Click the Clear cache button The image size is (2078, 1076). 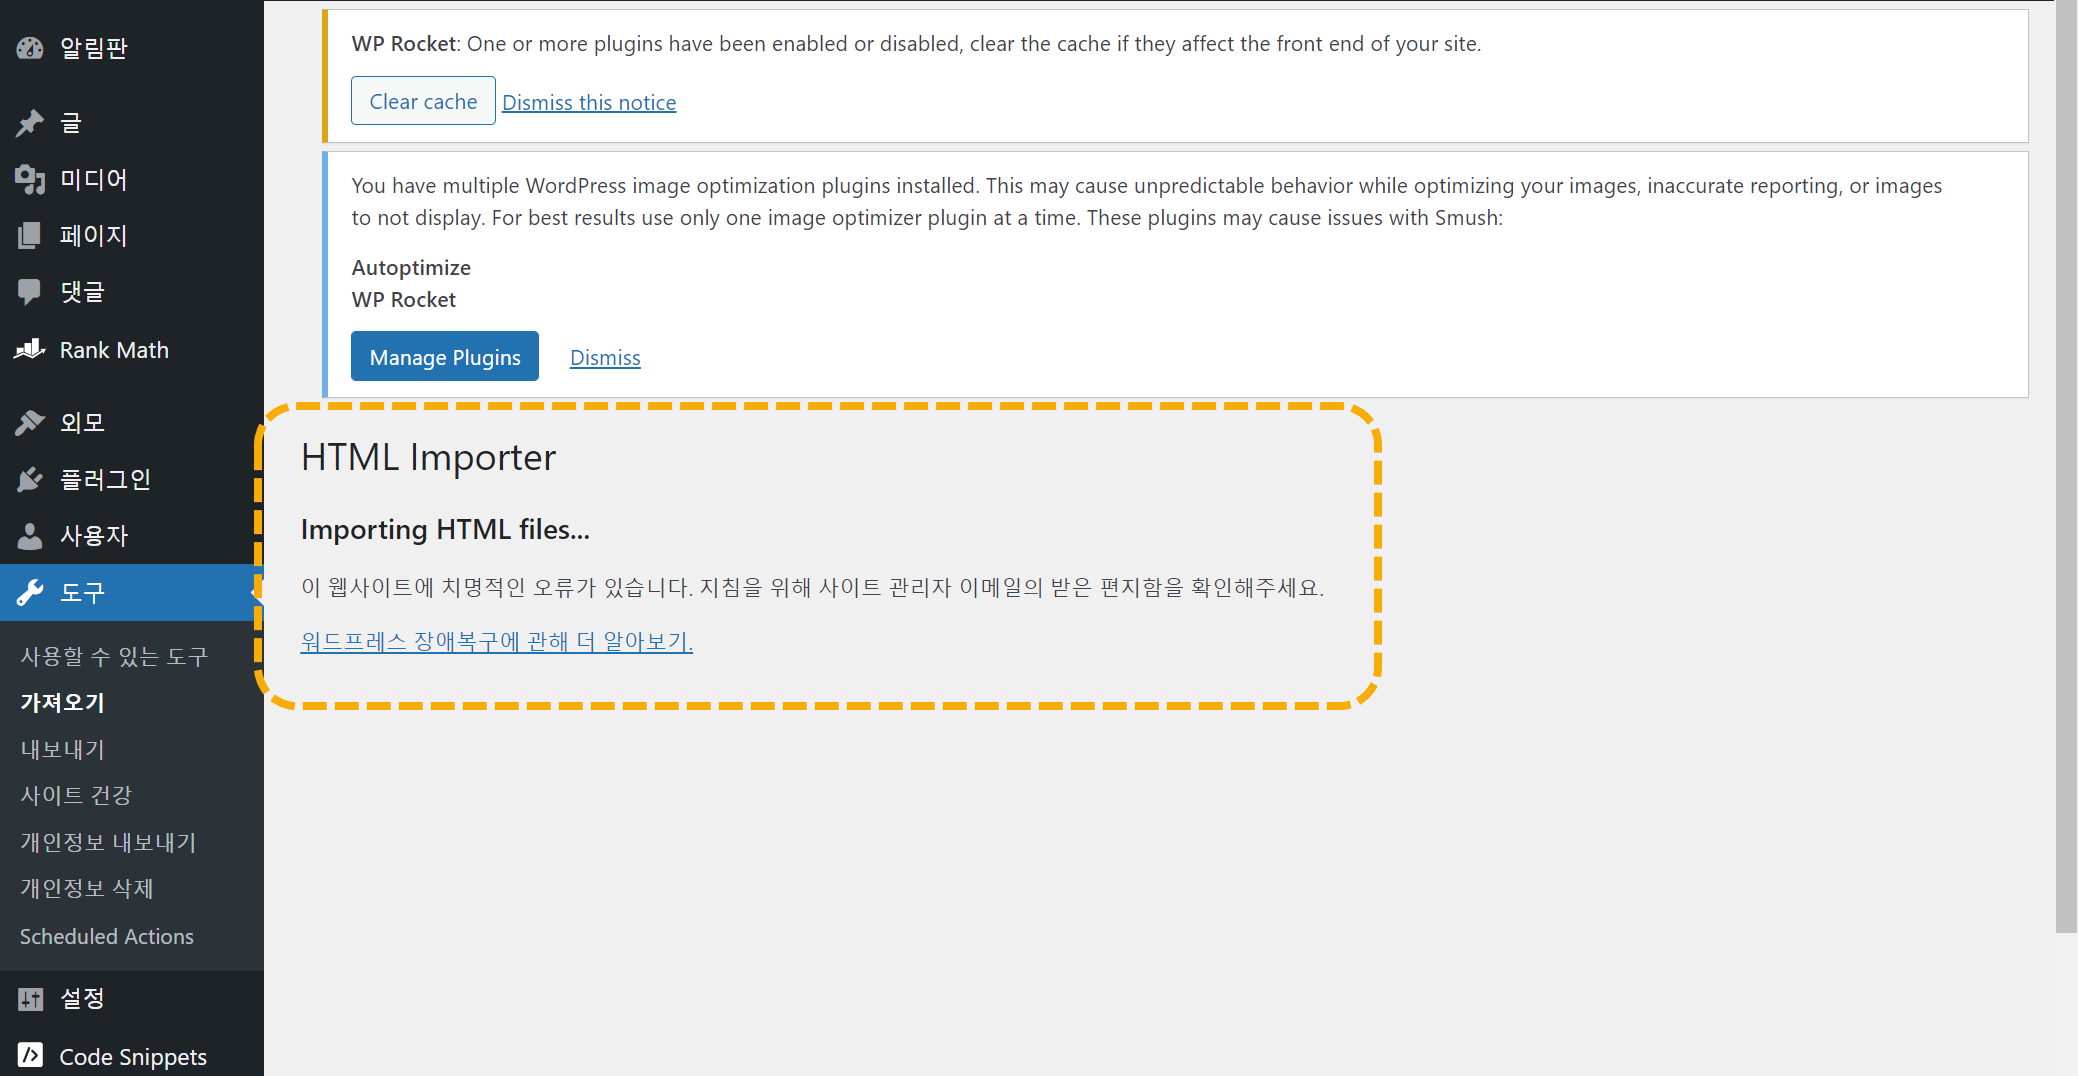pos(423,100)
